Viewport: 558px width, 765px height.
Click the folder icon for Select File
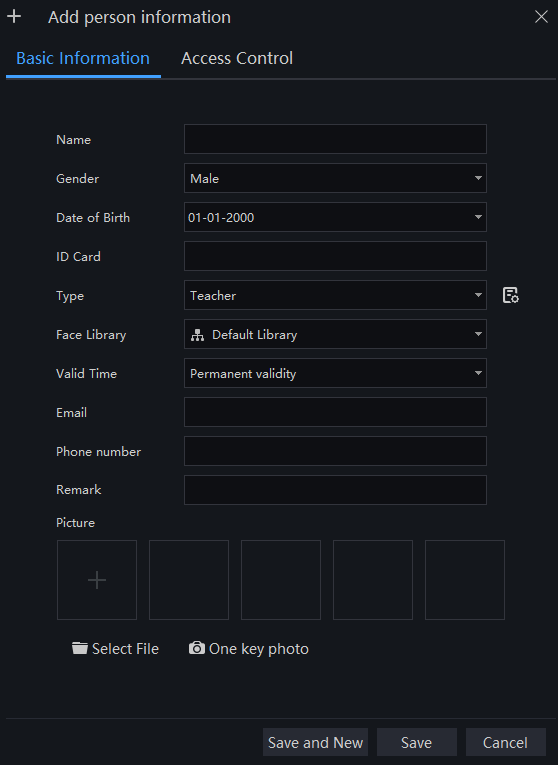point(80,648)
